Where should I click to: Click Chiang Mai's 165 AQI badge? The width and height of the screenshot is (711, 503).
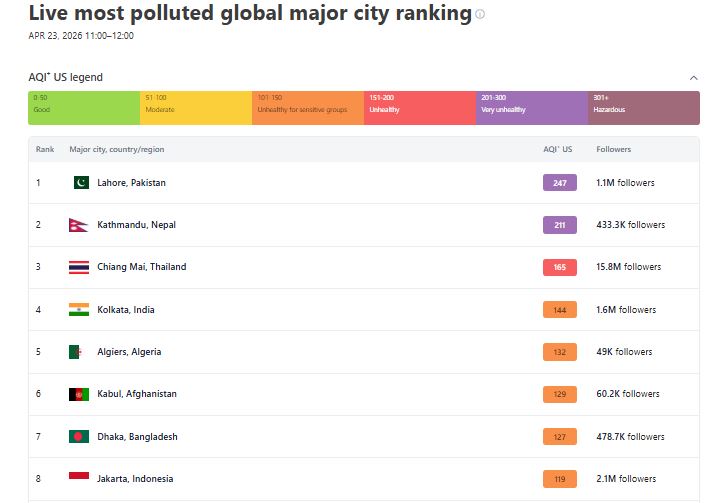(559, 267)
